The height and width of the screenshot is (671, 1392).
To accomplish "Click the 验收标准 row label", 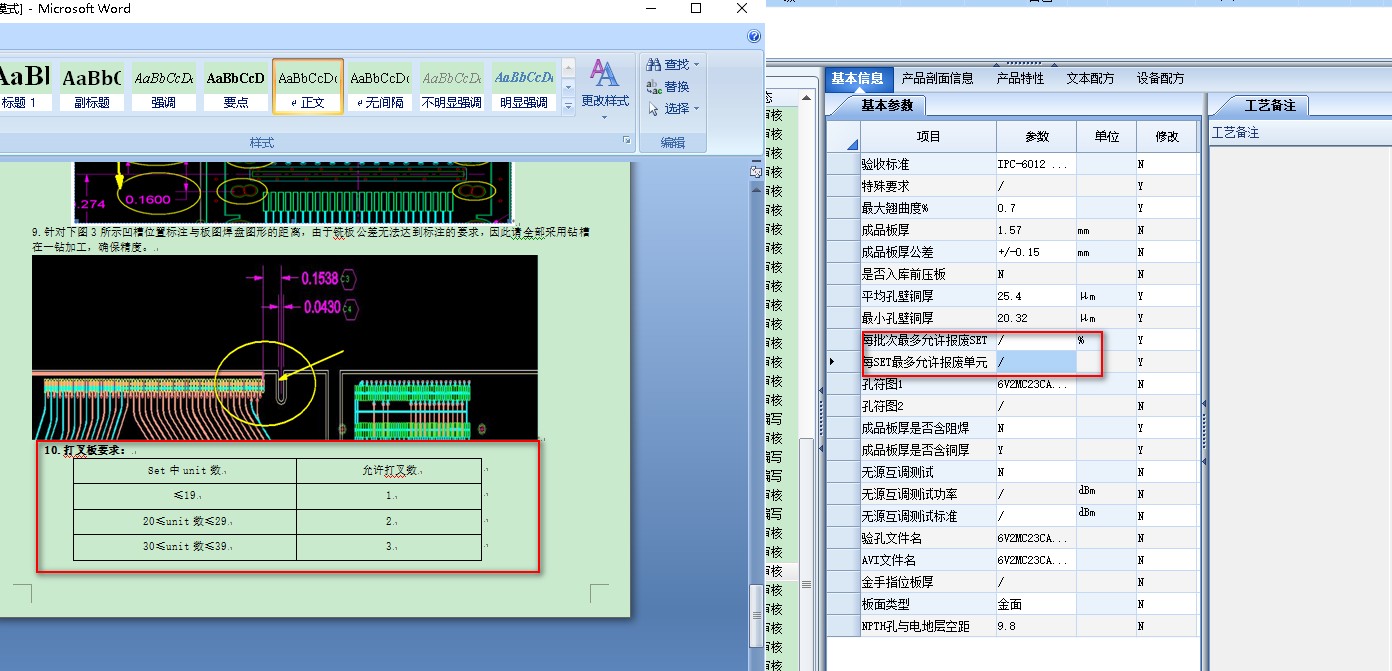I will [x=886, y=164].
